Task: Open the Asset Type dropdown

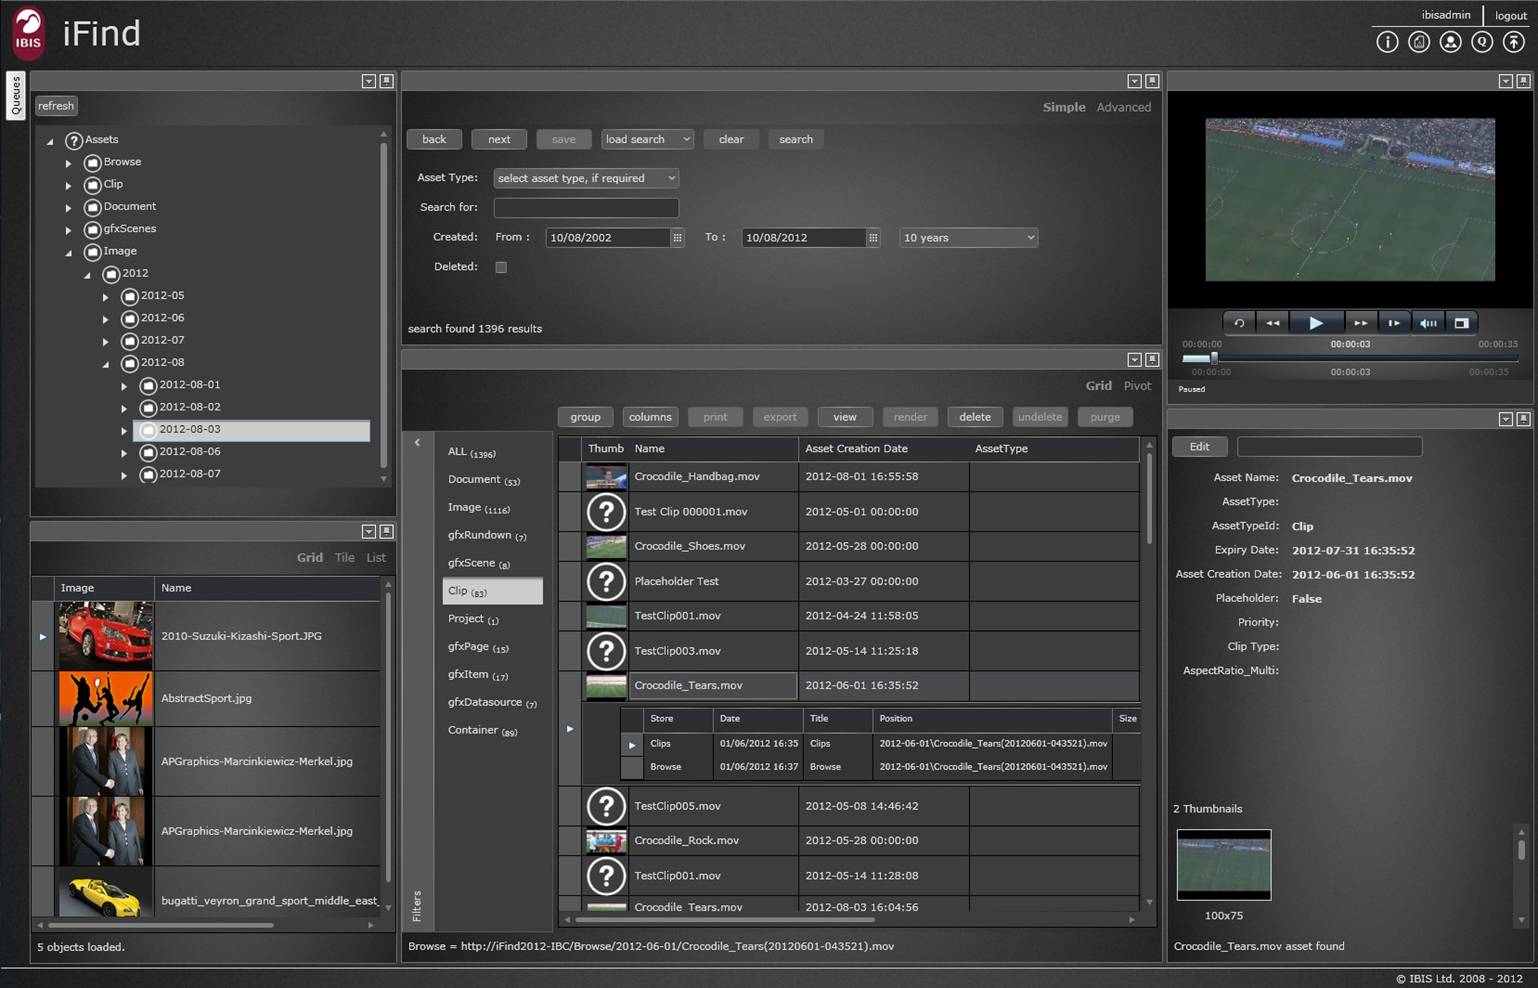Action: pyautogui.click(x=586, y=178)
